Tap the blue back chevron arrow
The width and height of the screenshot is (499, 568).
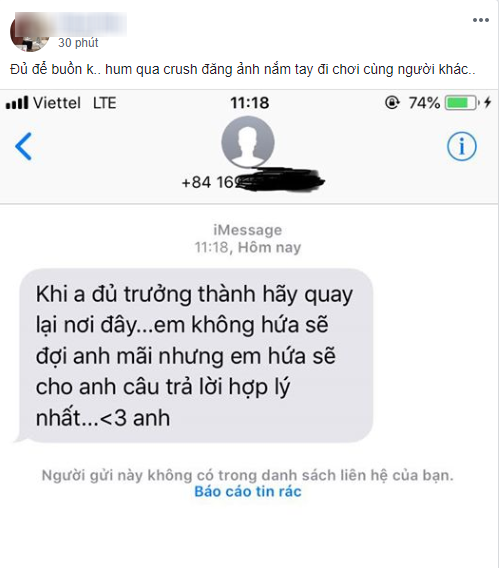(24, 146)
